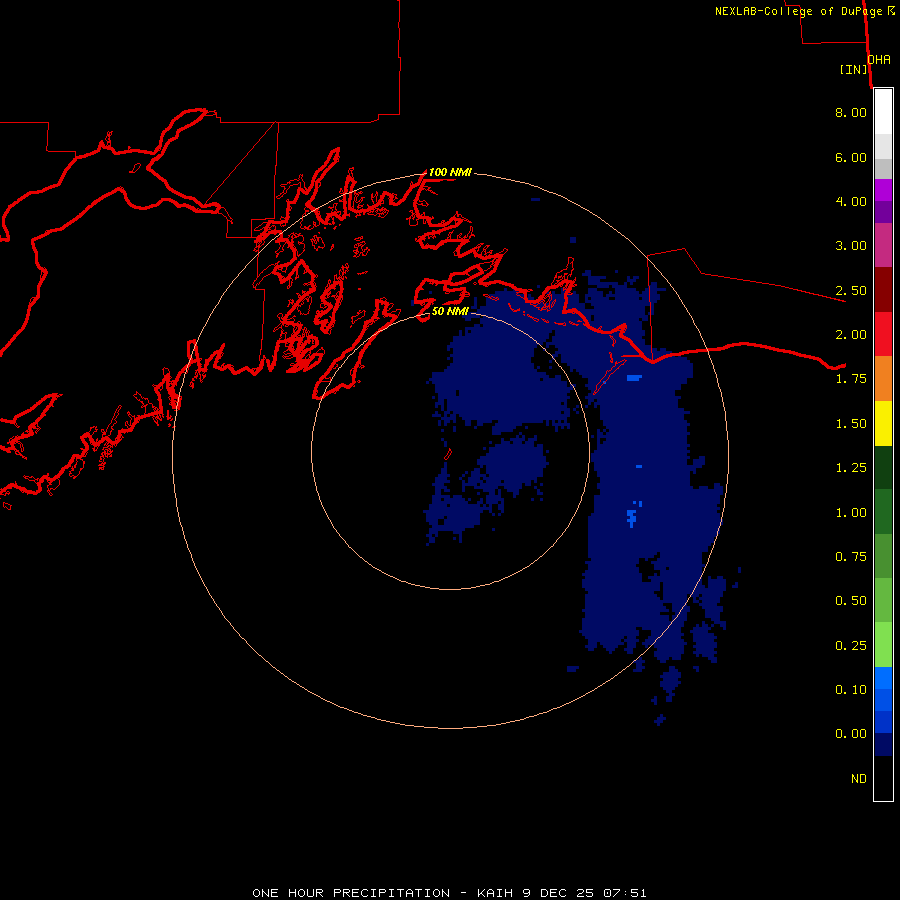The height and width of the screenshot is (900, 900).
Task: Select the 2.00 scale label
Action: (x=851, y=335)
